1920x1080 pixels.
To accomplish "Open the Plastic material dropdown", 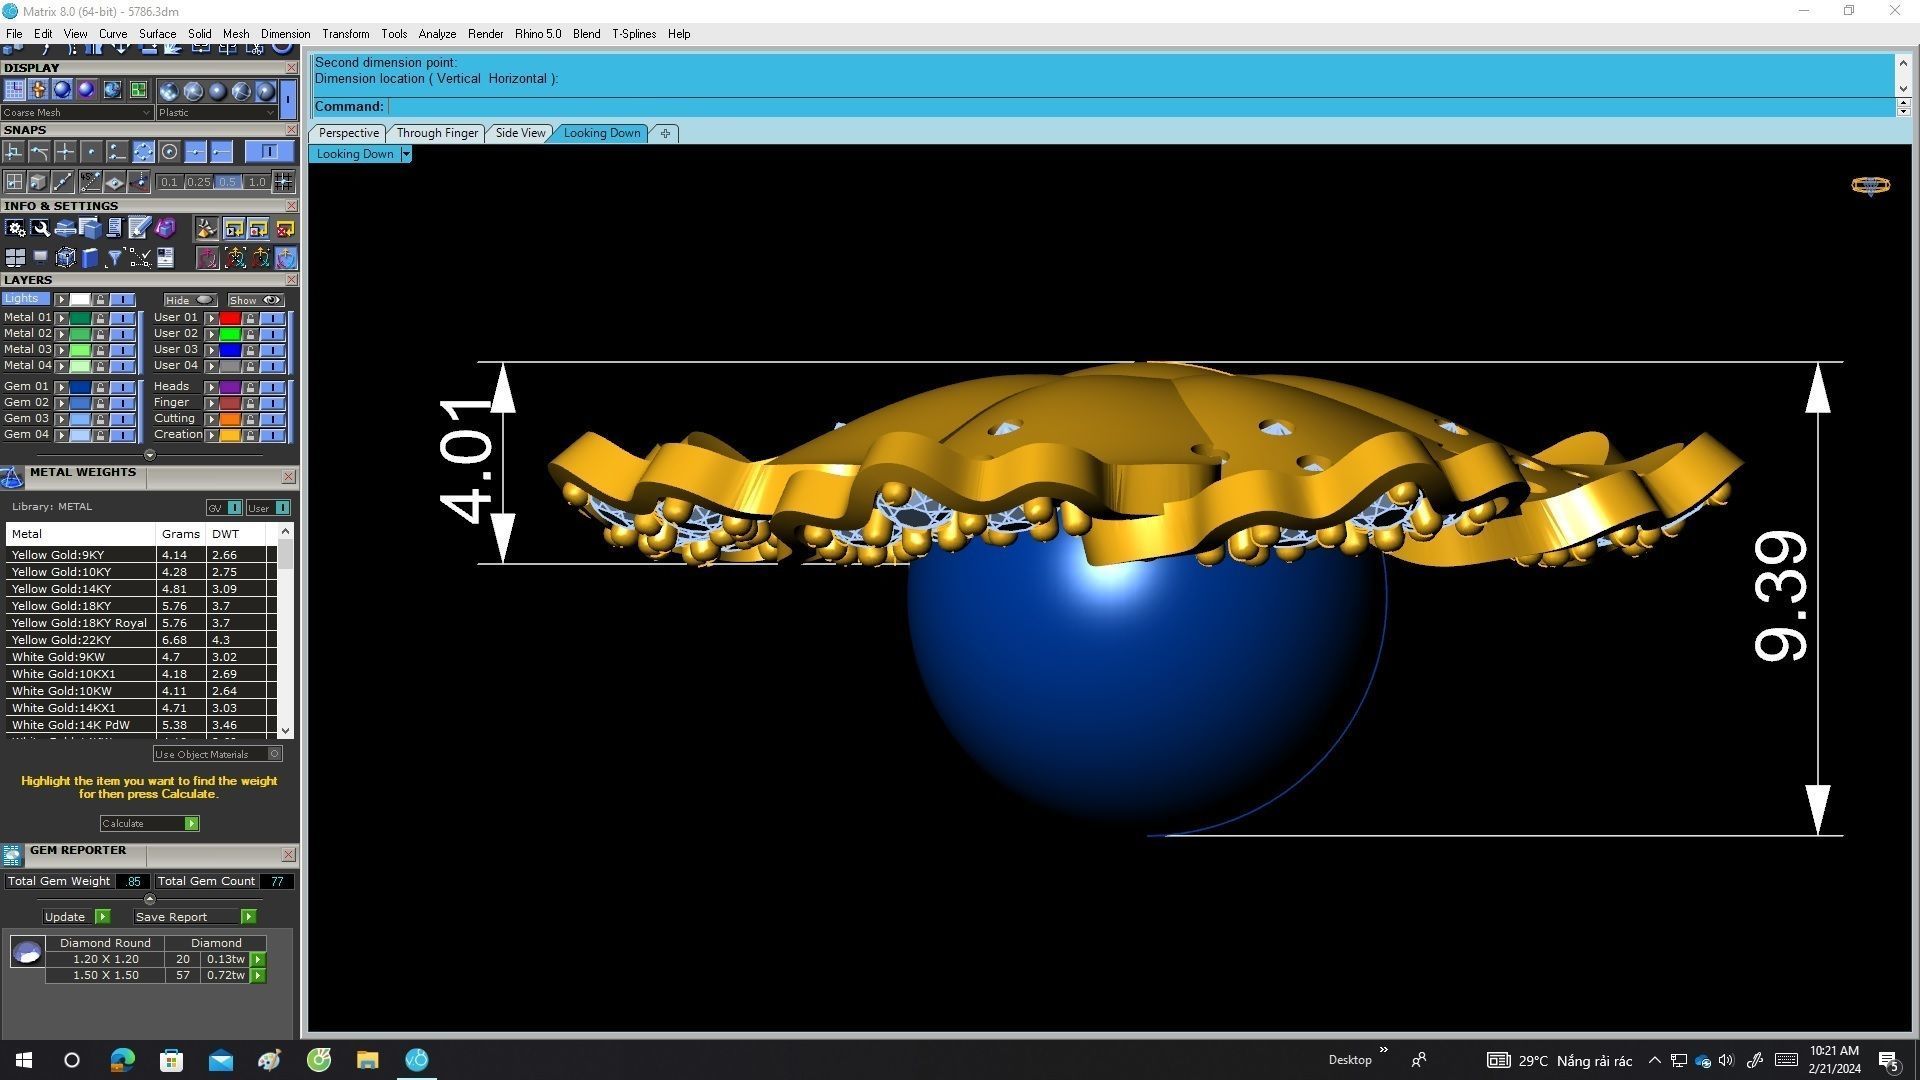I will point(216,113).
